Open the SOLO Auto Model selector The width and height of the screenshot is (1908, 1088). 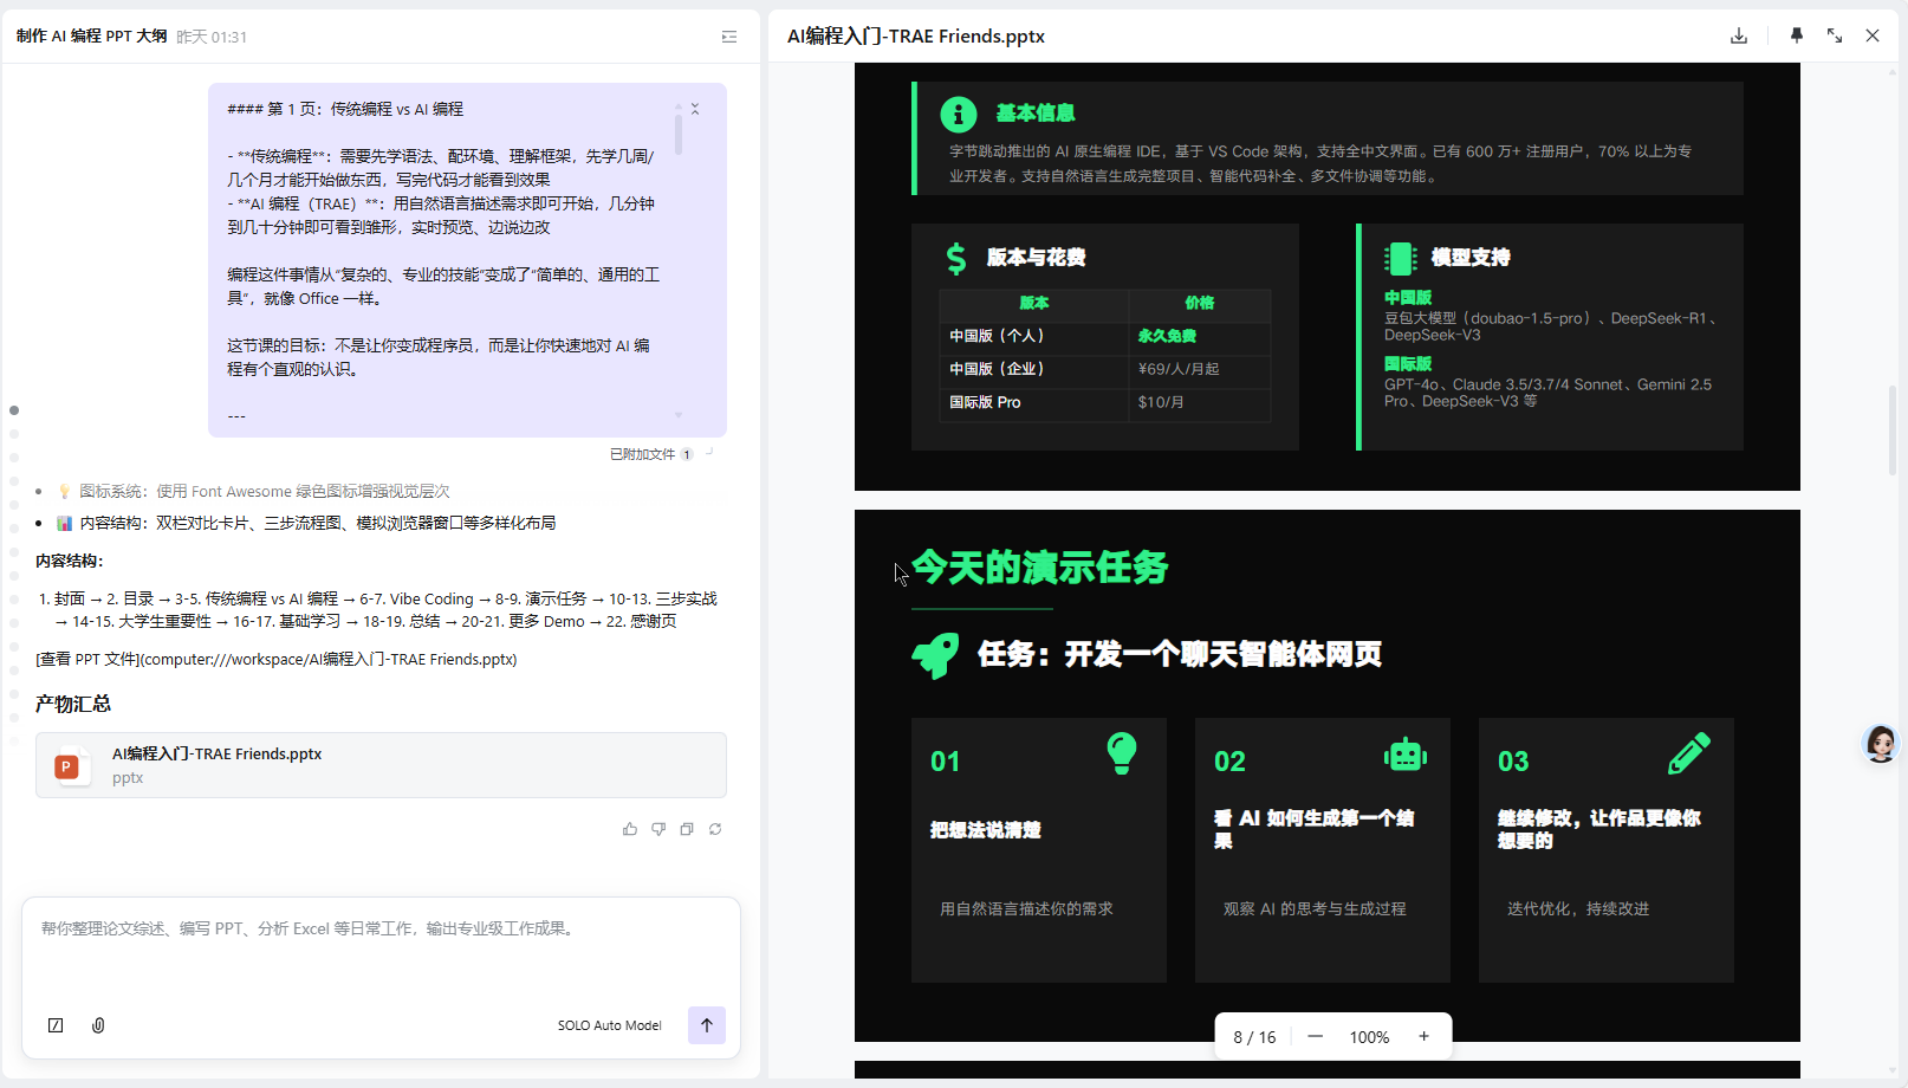609,1025
